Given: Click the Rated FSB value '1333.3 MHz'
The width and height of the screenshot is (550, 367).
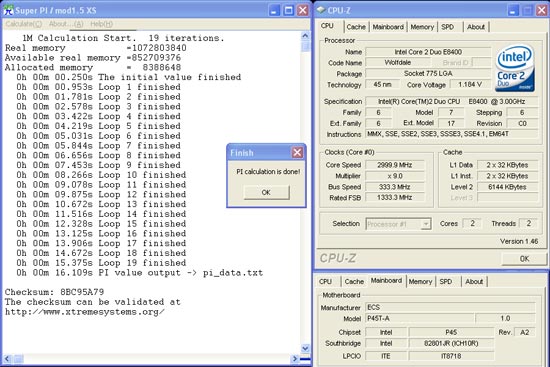Looking at the screenshot, I should coord(395,198).
